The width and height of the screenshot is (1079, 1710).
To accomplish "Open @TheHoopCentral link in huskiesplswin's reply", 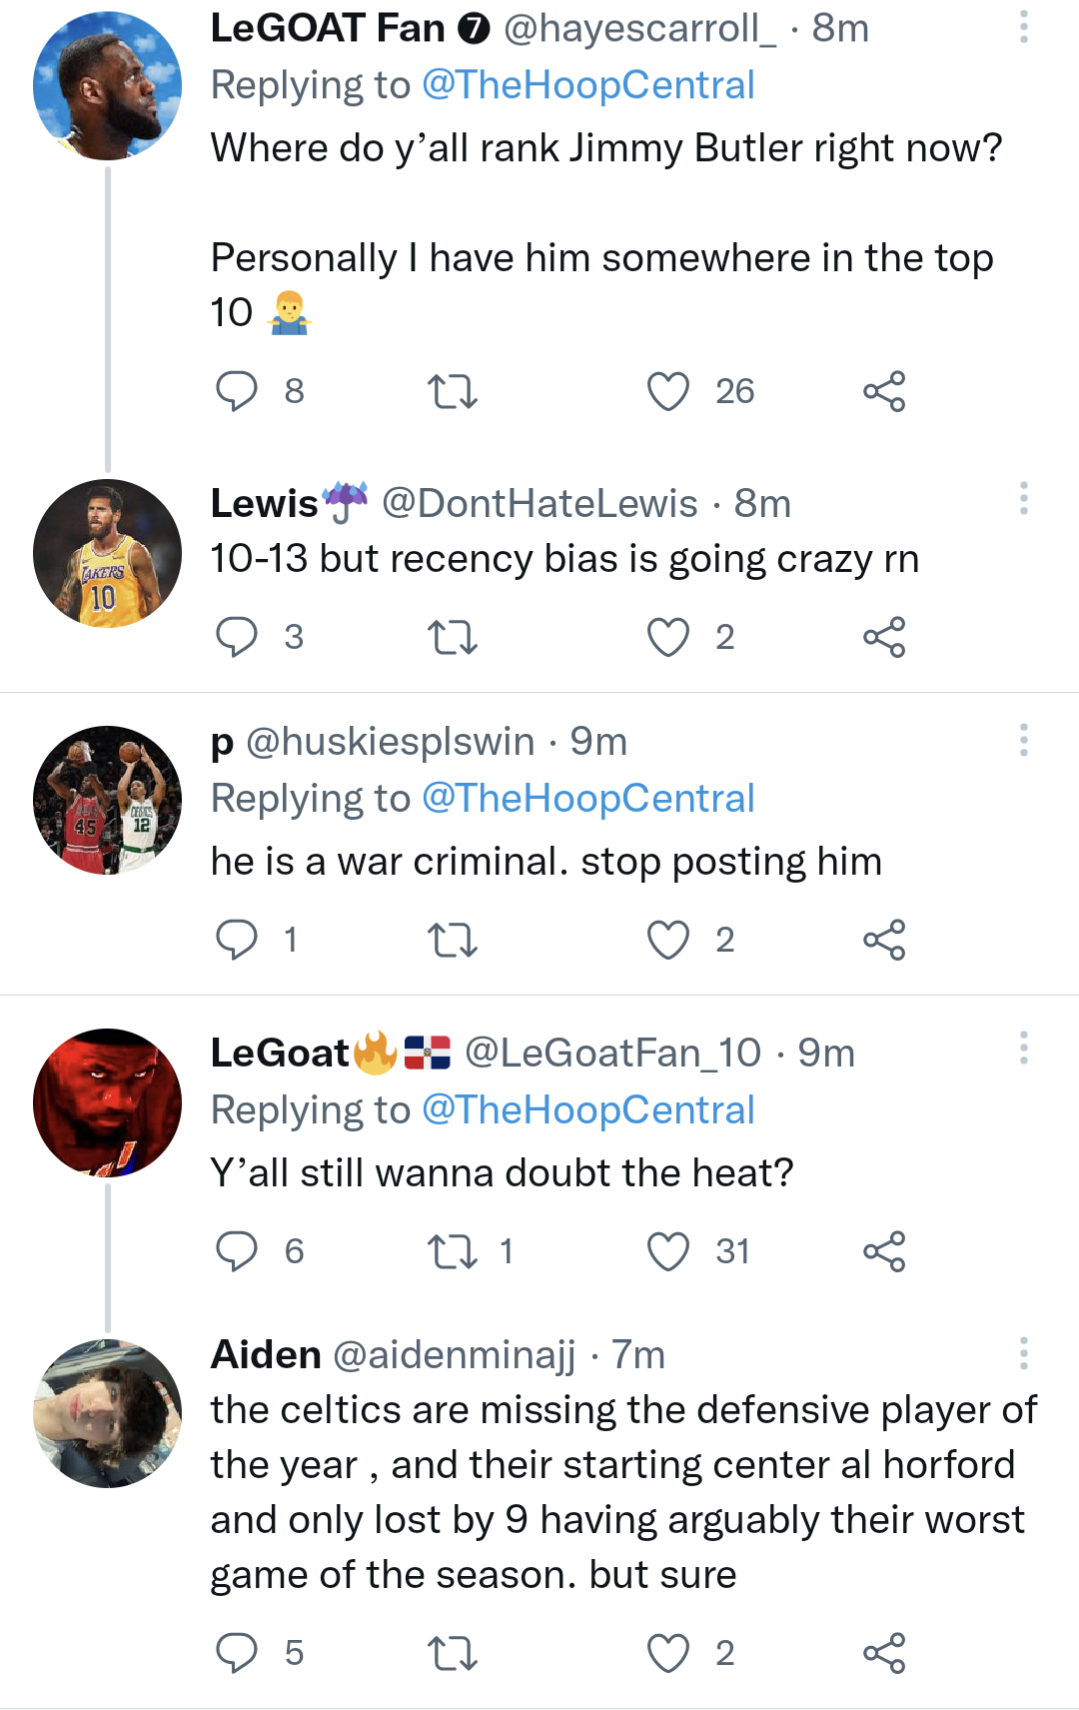I will (588, 798).
